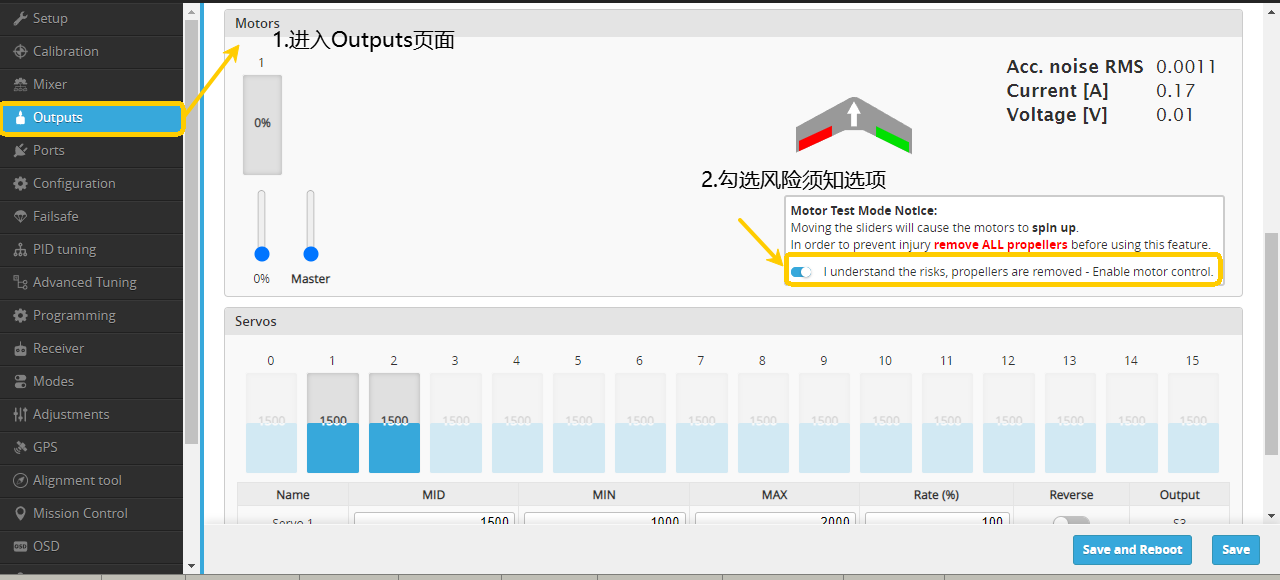Click the Alignment tool compass icon
This screenshot has width=1280, height=580.
20,480
